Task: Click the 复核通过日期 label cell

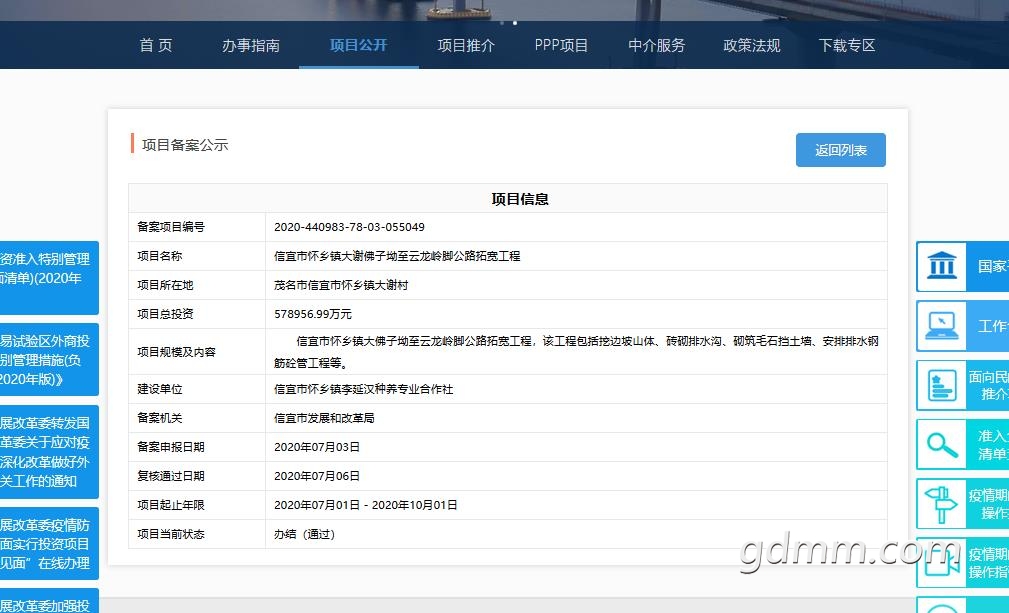Action: 197,476
